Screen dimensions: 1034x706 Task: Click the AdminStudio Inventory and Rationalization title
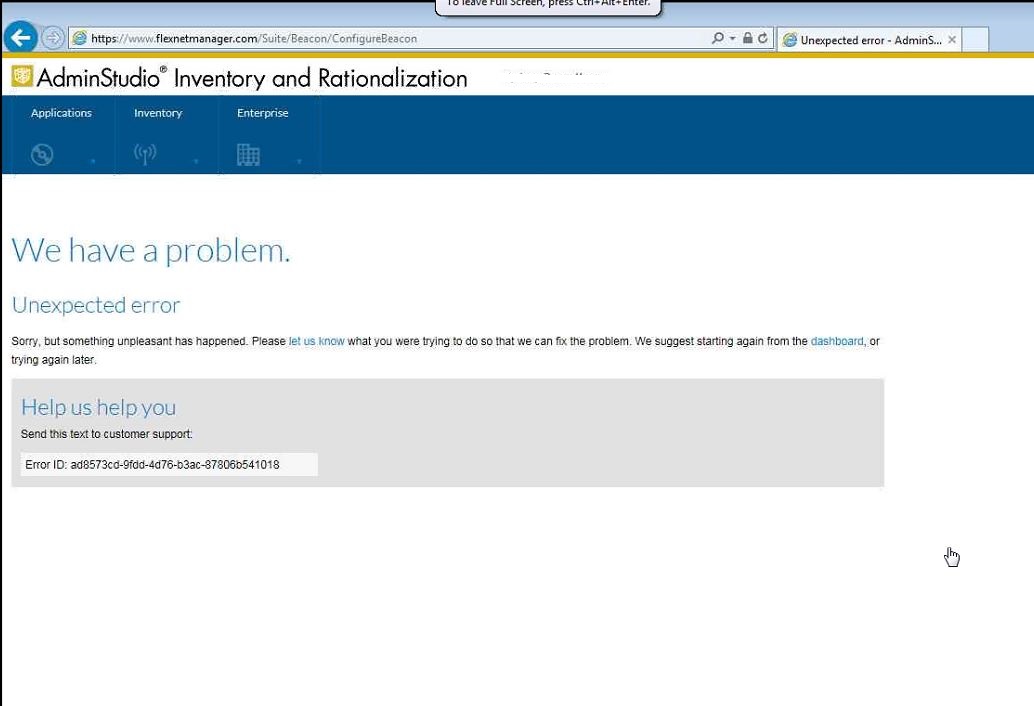[x=252, y=78]
